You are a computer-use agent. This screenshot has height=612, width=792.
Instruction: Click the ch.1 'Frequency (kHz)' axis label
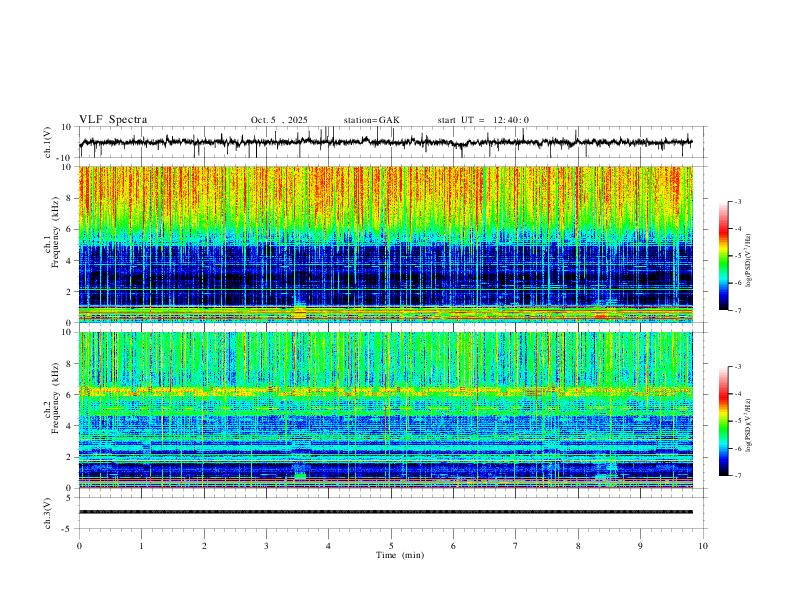tap(55, 233)
